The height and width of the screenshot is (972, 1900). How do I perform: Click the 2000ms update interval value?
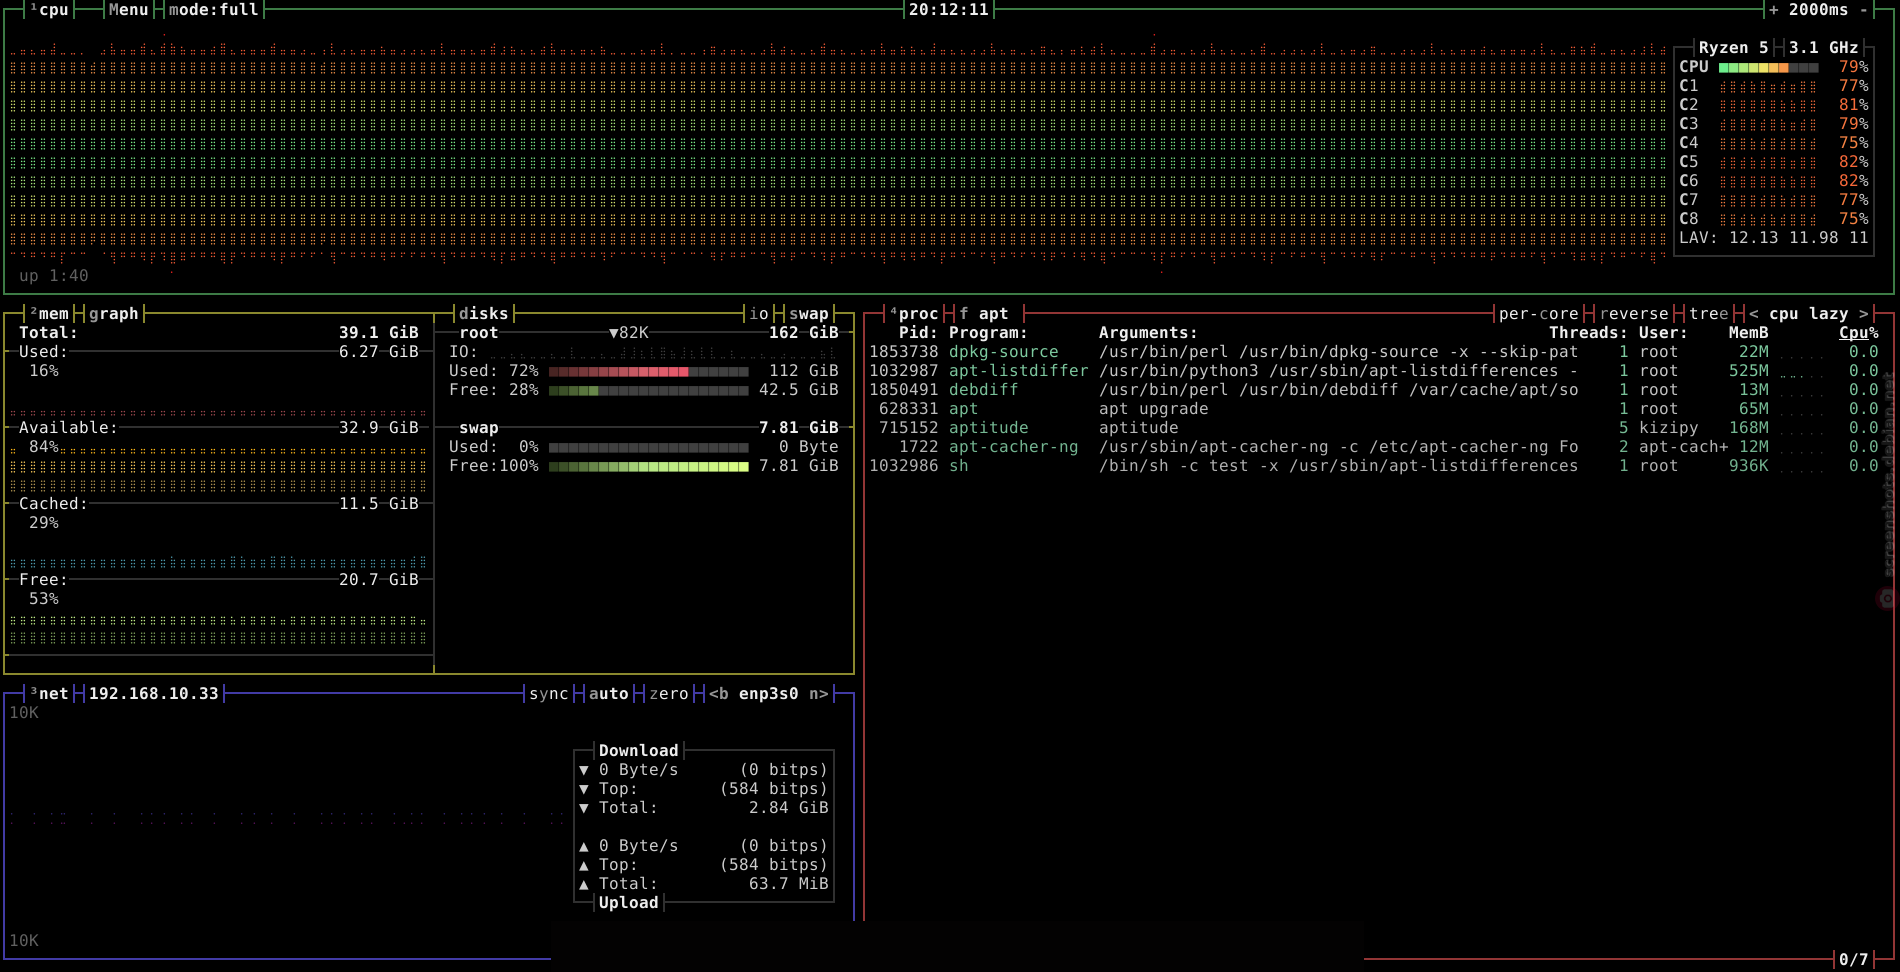click(1818, 10)
